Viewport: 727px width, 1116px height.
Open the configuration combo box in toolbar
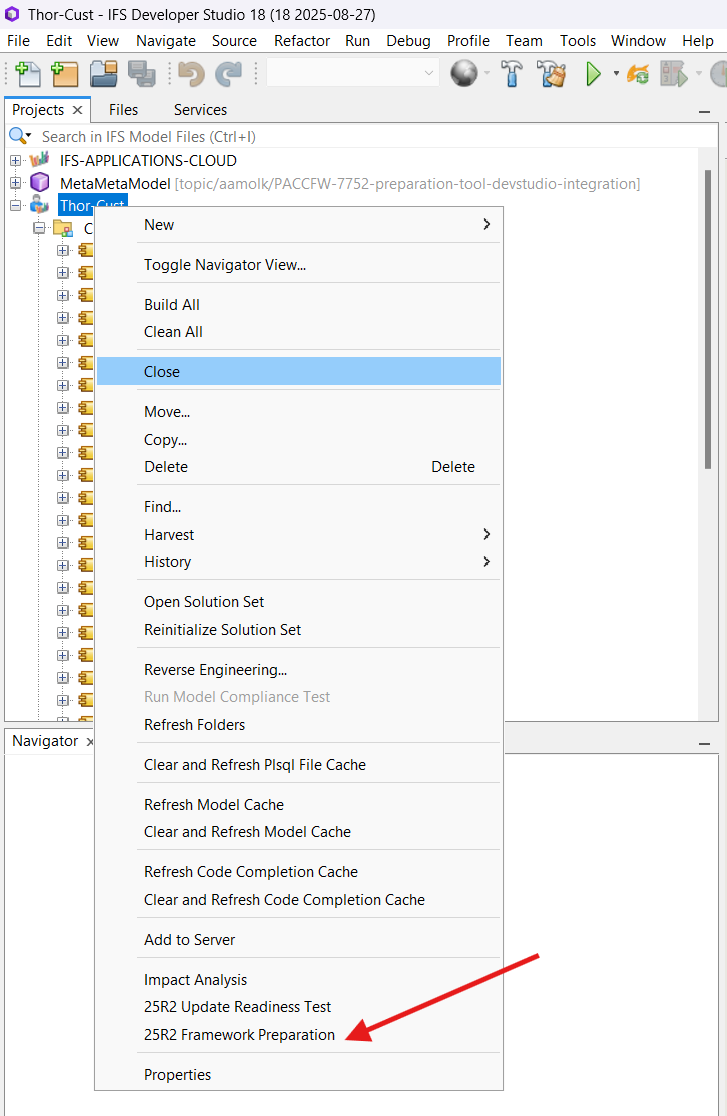coord(353,73)
